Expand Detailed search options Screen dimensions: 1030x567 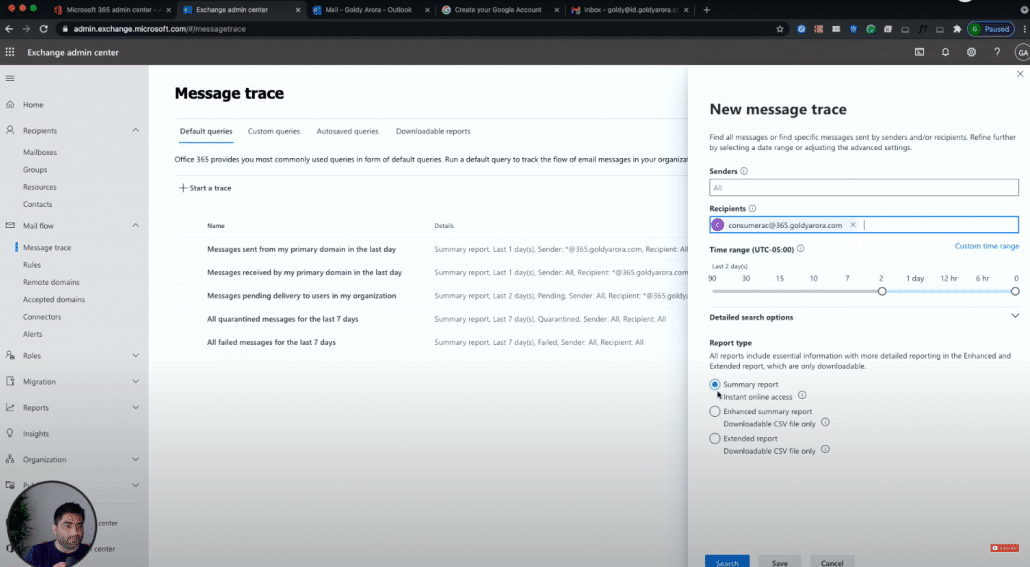point(1014,316)
